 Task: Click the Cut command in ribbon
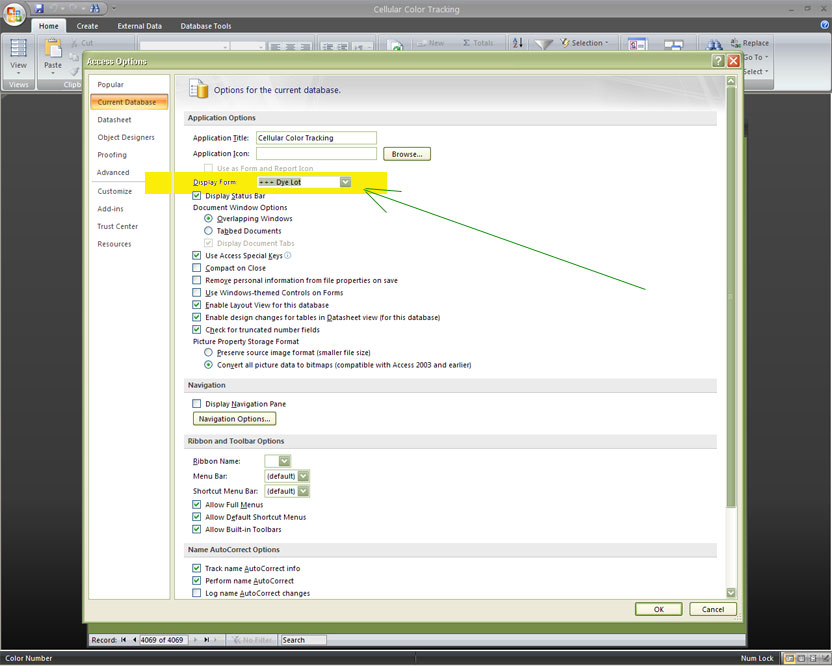point(82,43)
